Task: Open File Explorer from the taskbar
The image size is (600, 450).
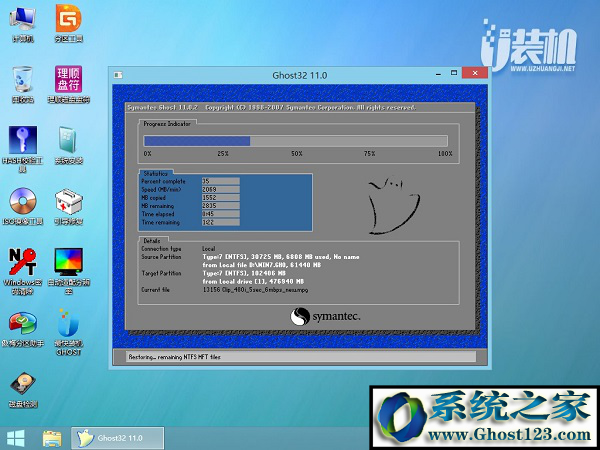Action: click(x=52, y=438)
